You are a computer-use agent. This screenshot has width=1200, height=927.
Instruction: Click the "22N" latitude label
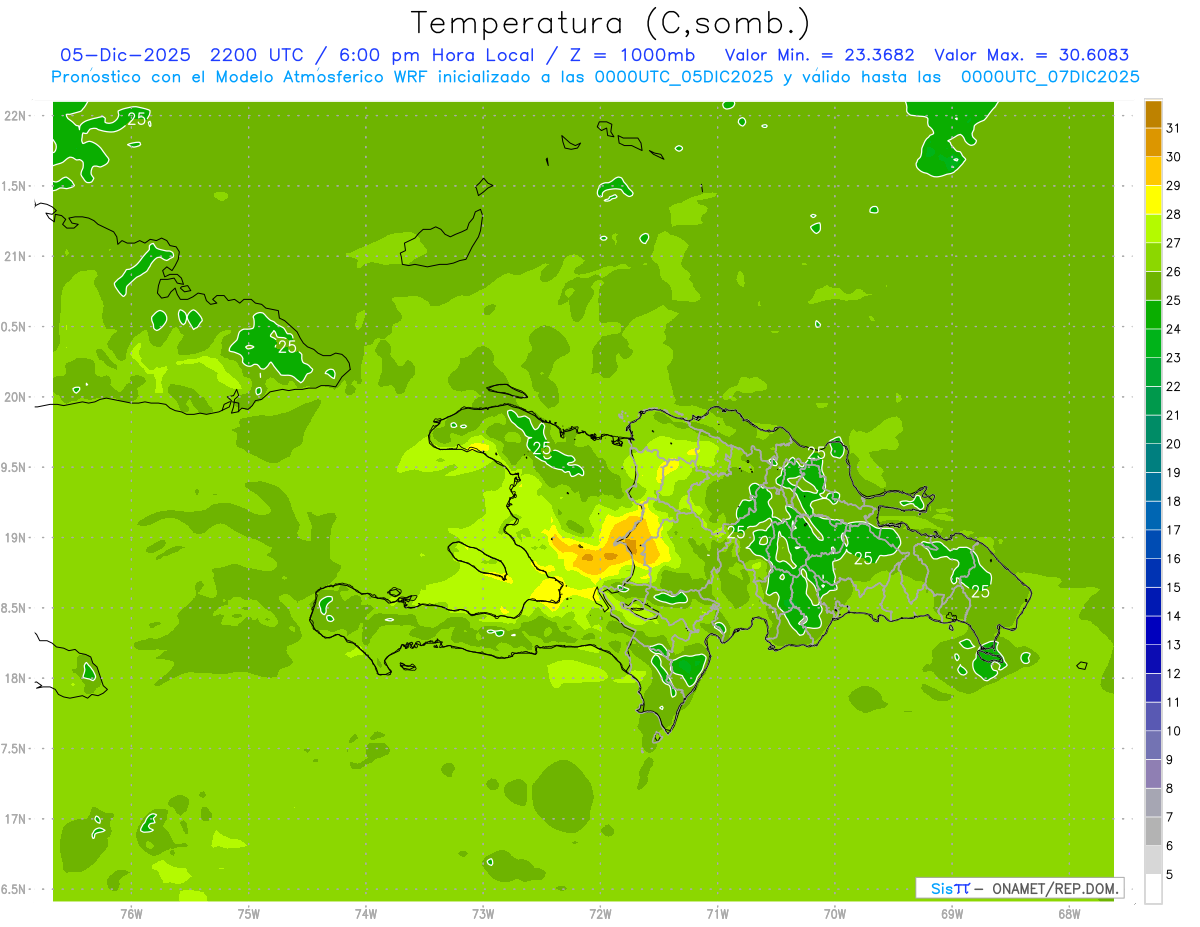(14, 116)
